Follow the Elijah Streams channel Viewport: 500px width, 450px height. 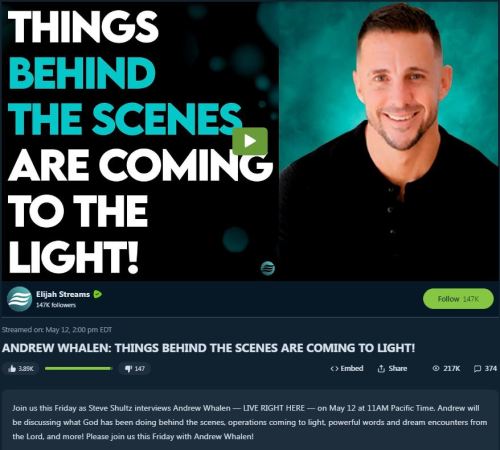tap(458, 299)
